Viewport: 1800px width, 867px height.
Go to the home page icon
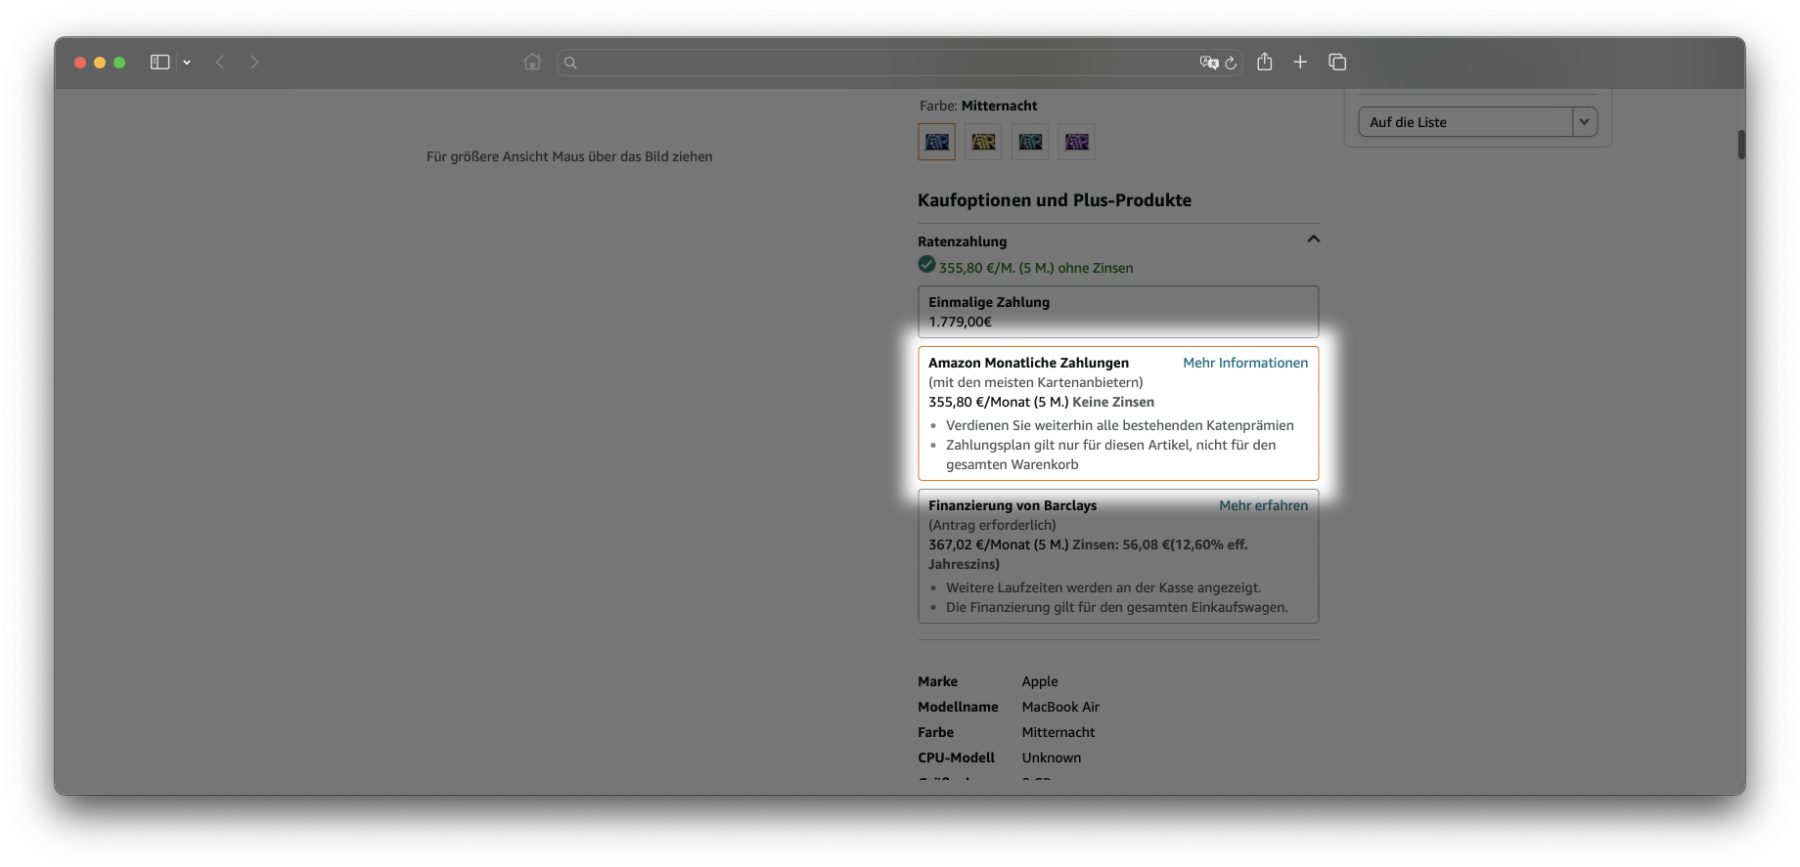pyautogui.click(x=532, y=62)
